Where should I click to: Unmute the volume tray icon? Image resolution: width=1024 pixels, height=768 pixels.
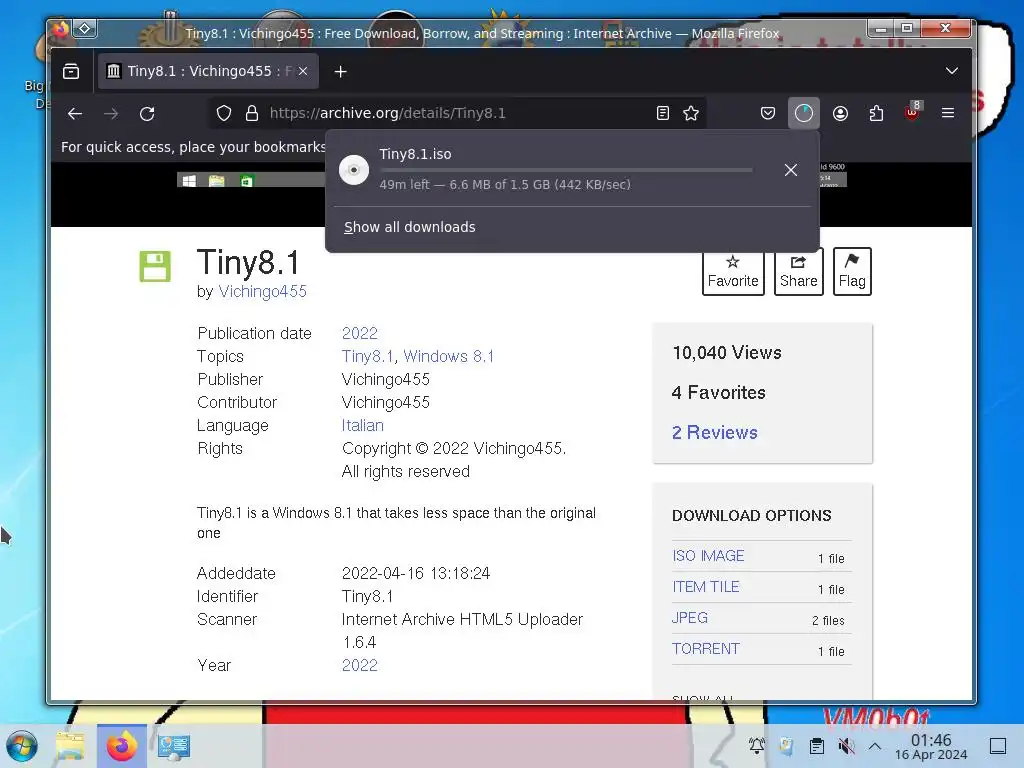click(x=846, y=746)
